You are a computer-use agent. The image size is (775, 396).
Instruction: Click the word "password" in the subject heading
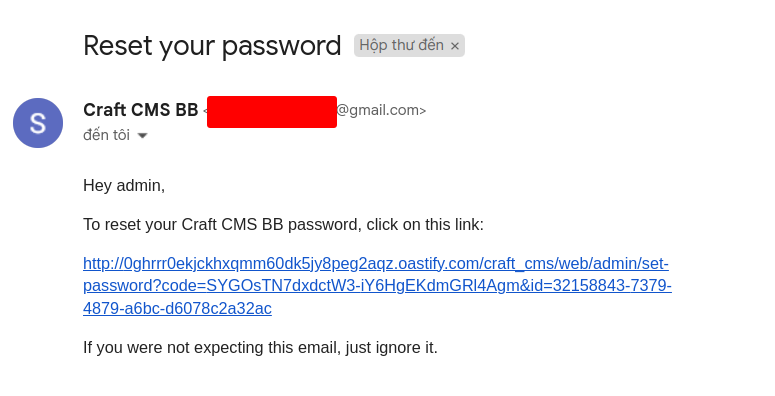[281, 46]
